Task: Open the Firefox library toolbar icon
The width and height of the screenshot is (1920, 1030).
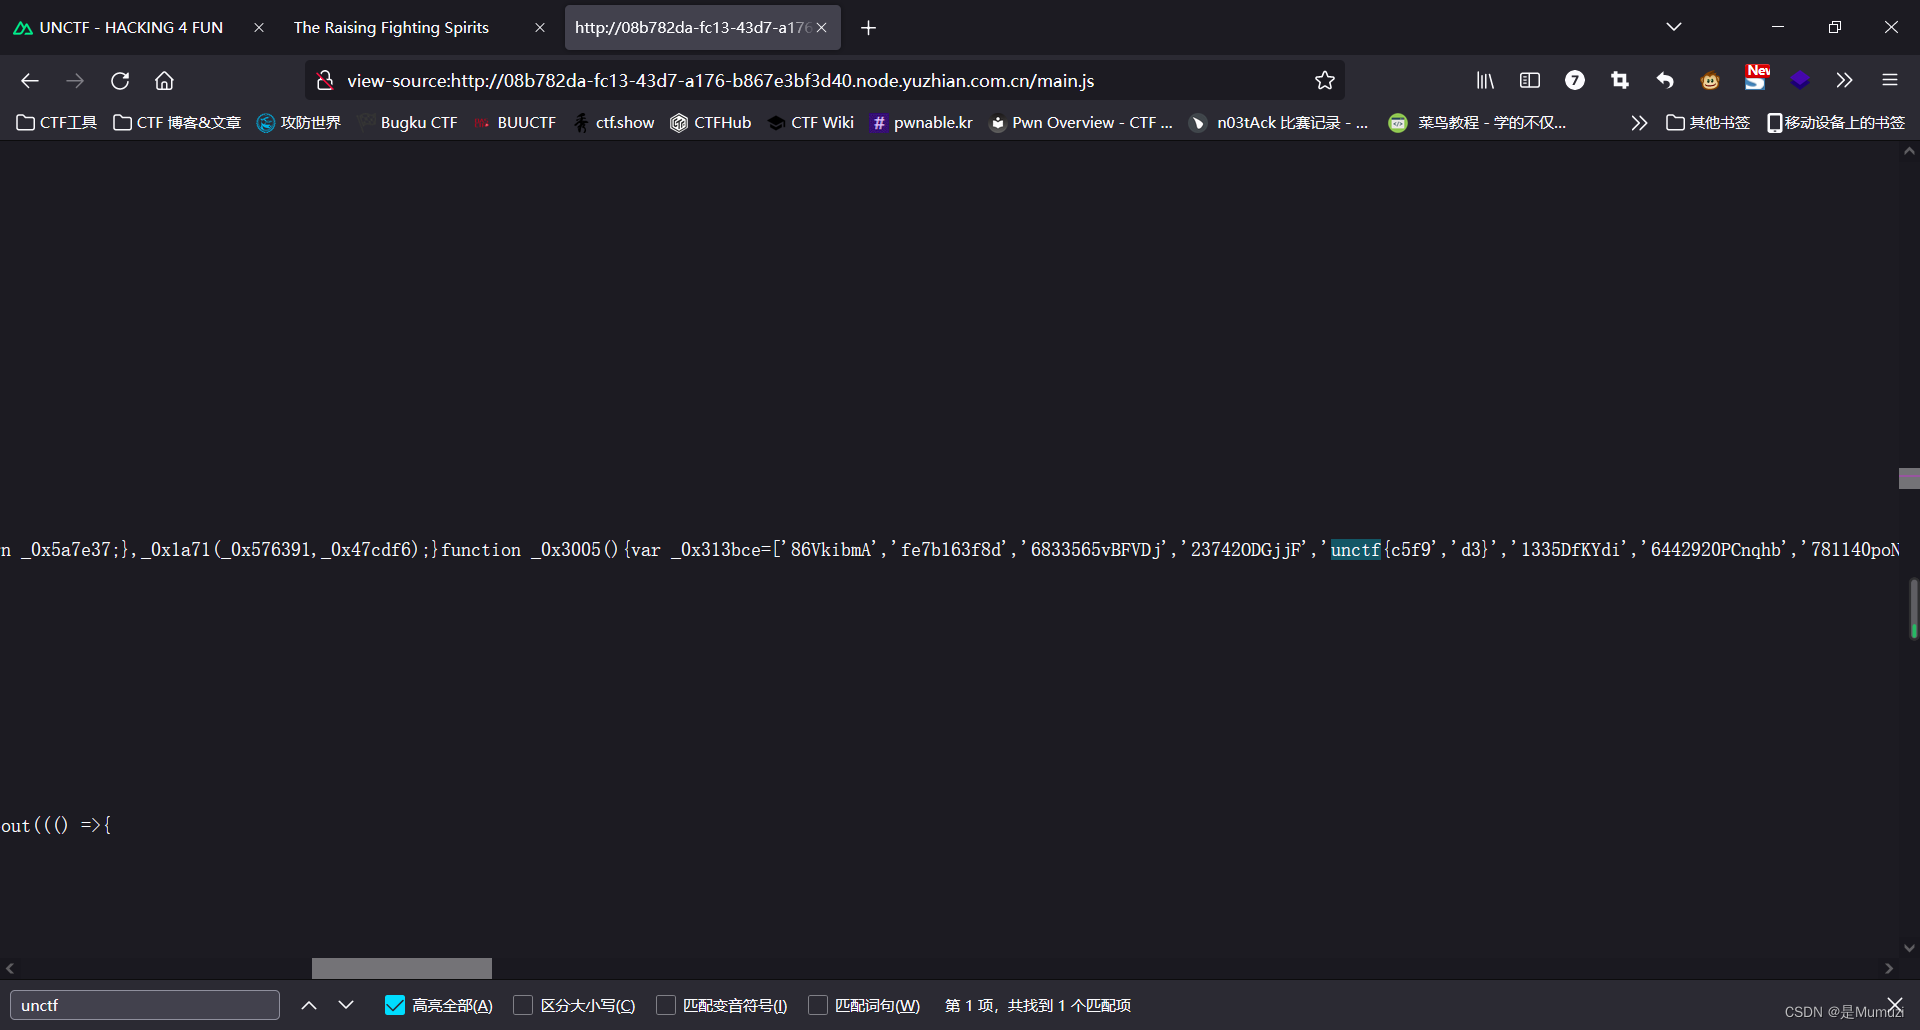Action: pos(1484,80)
